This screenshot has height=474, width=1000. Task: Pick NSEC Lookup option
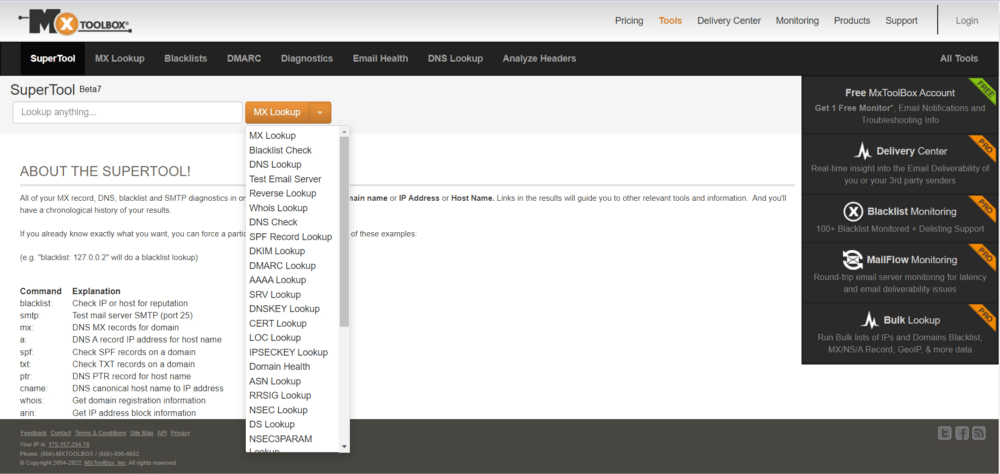(278, 410)
